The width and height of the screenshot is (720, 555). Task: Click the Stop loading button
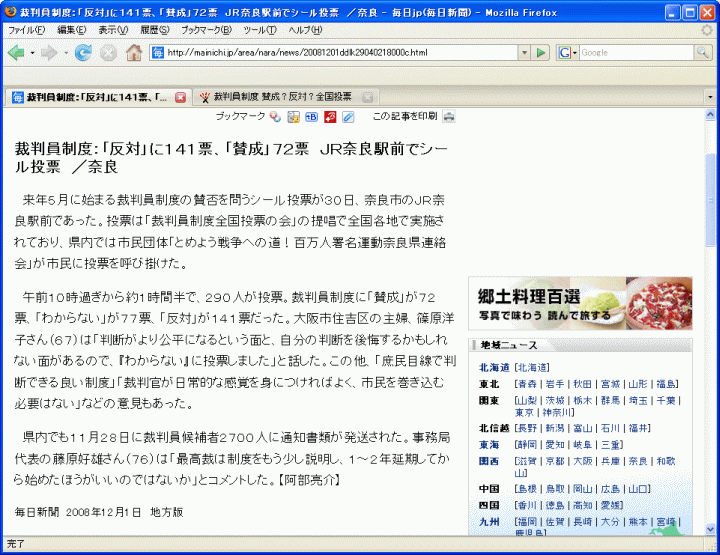(x=108, y=52)
